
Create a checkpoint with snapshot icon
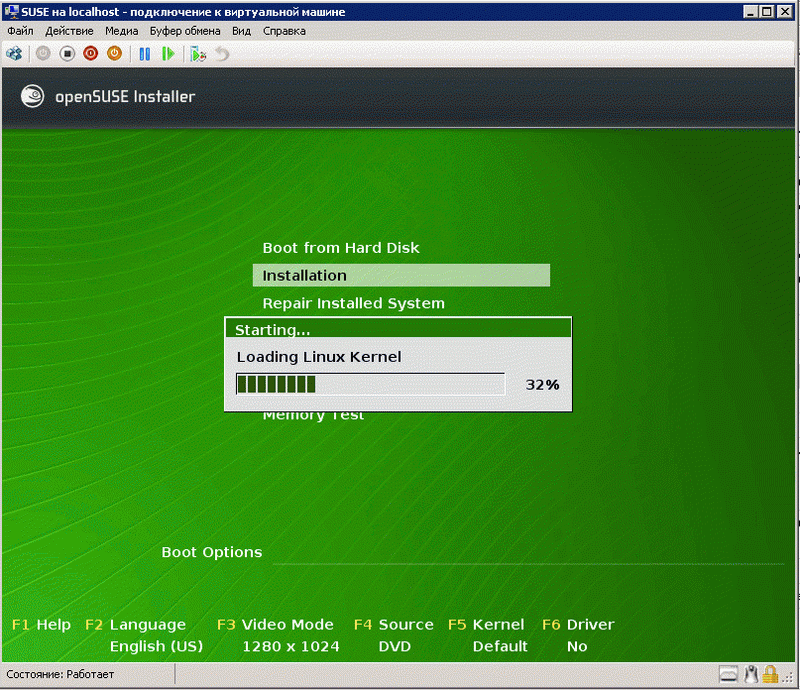pyautogui.click(x=198, y=54)
